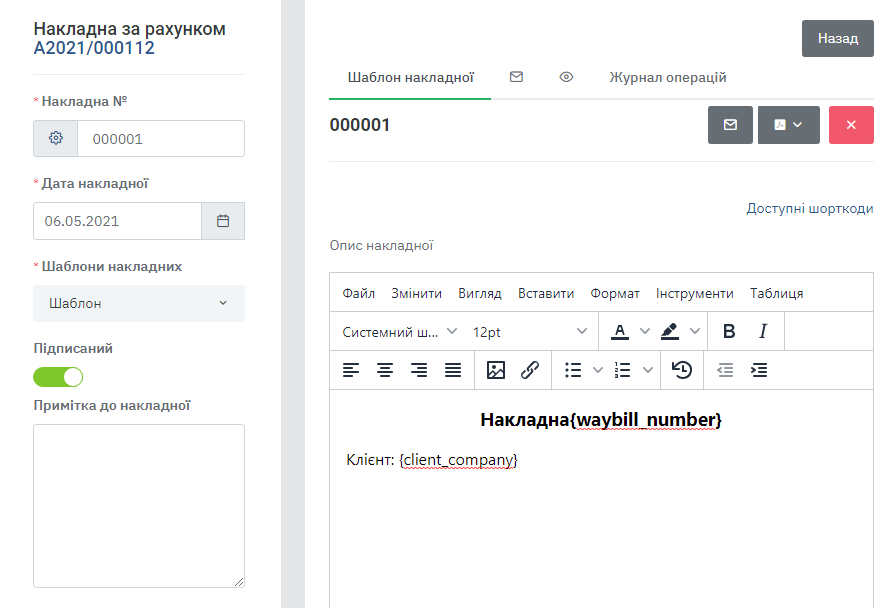Open the Доступні шорткоди link
The width and height of the screenshot is (888, 608).
click(809, 208)
